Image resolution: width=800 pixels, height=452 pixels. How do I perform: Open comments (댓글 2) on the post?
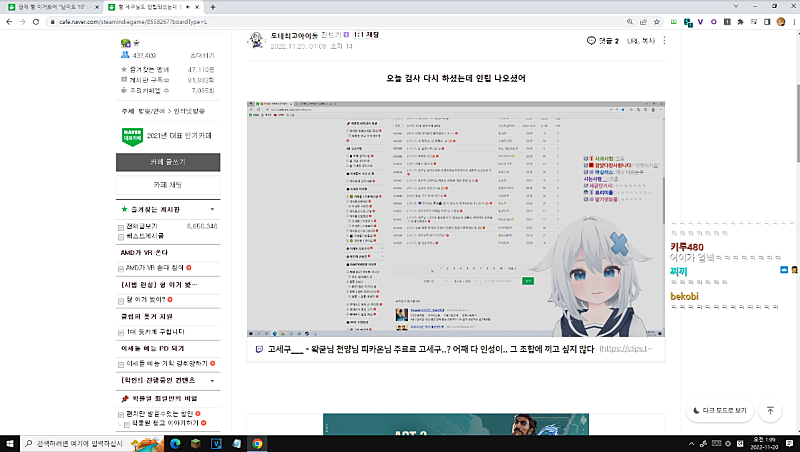603,41
